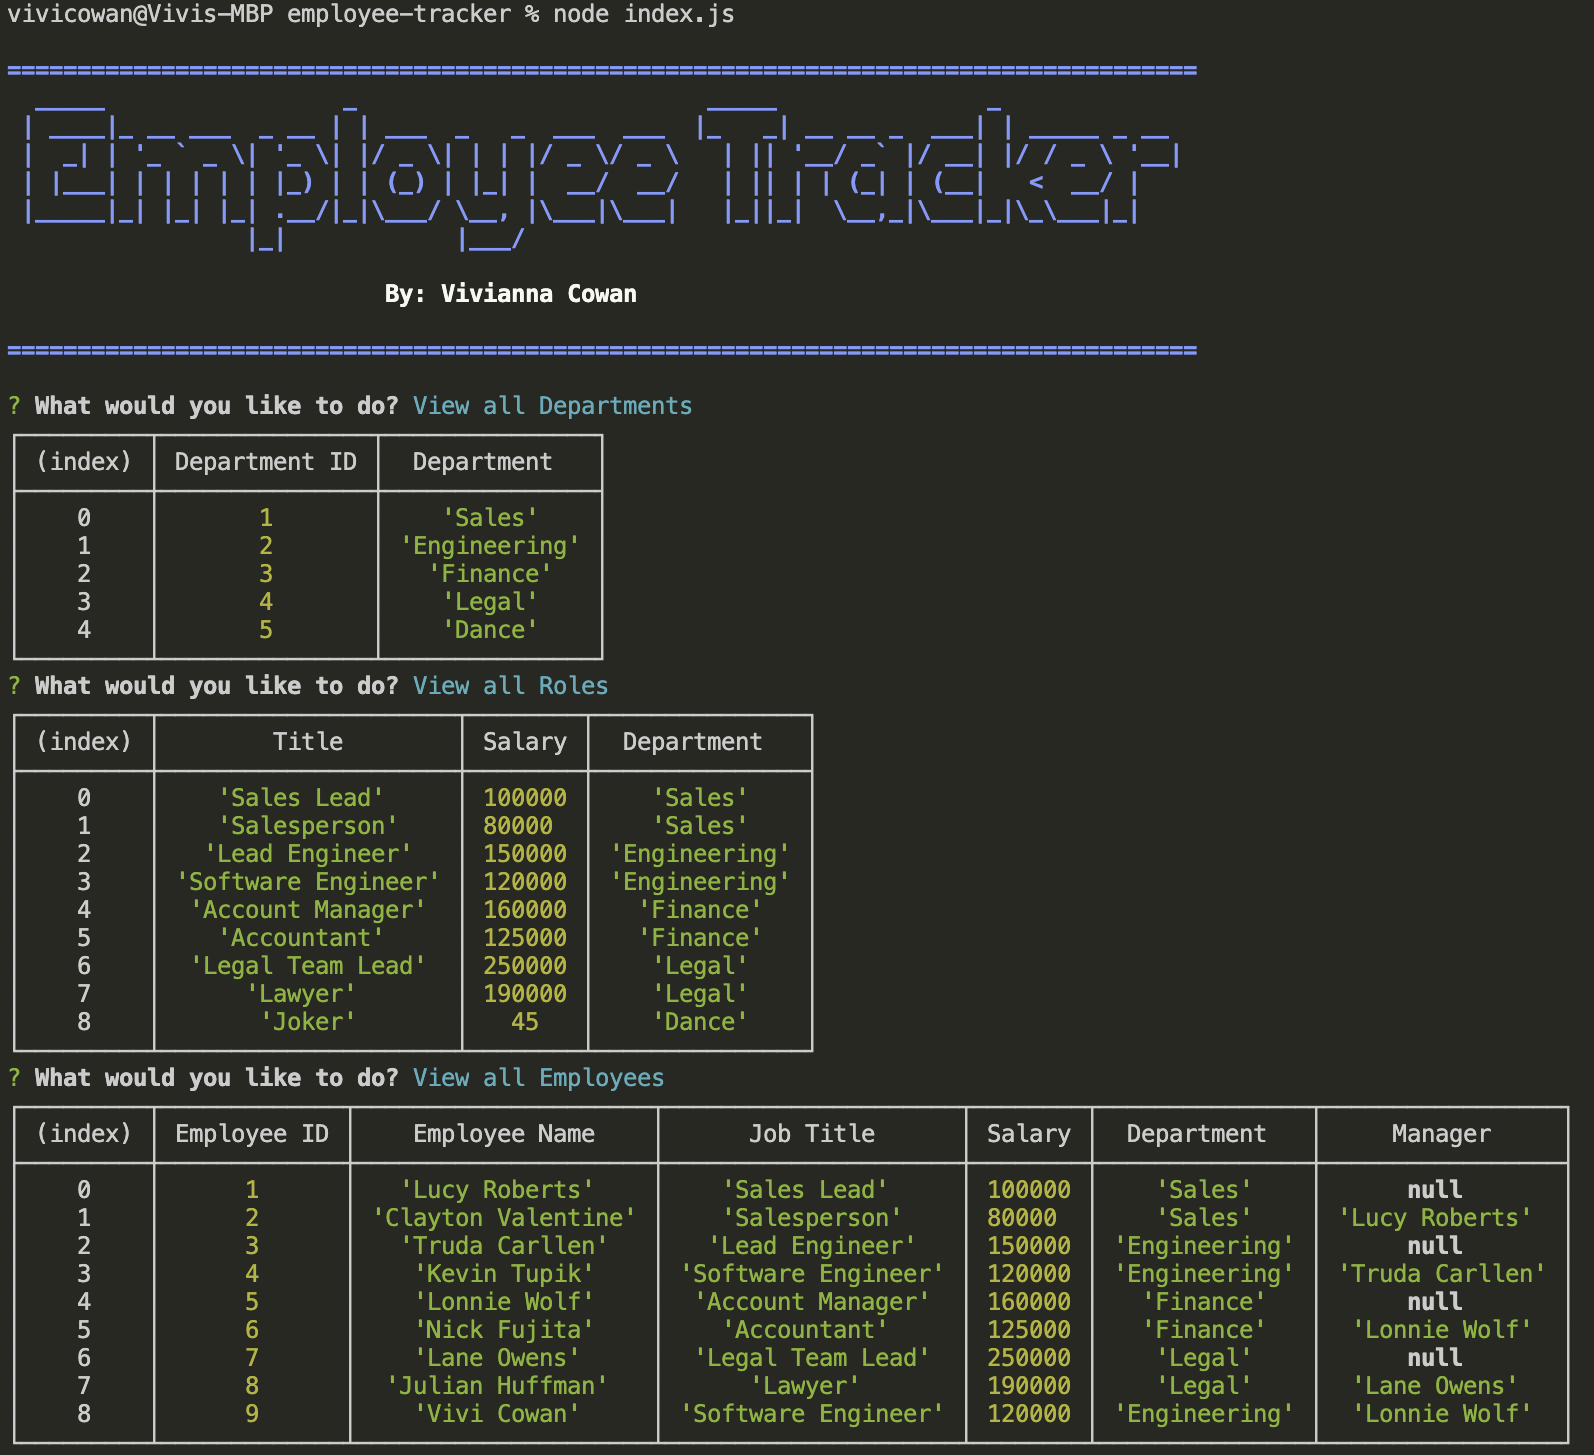Click 'Lead Engineer' in Roles Title column
The width and height of the screenshot is (1594, 1455).
[308, 854]
